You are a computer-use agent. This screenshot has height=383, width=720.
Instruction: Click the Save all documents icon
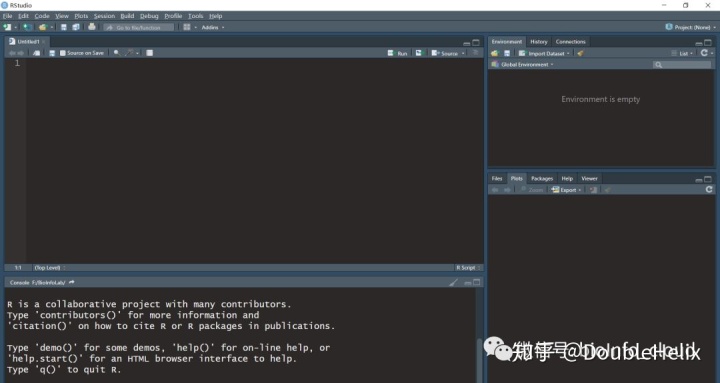tap(76, 27)
